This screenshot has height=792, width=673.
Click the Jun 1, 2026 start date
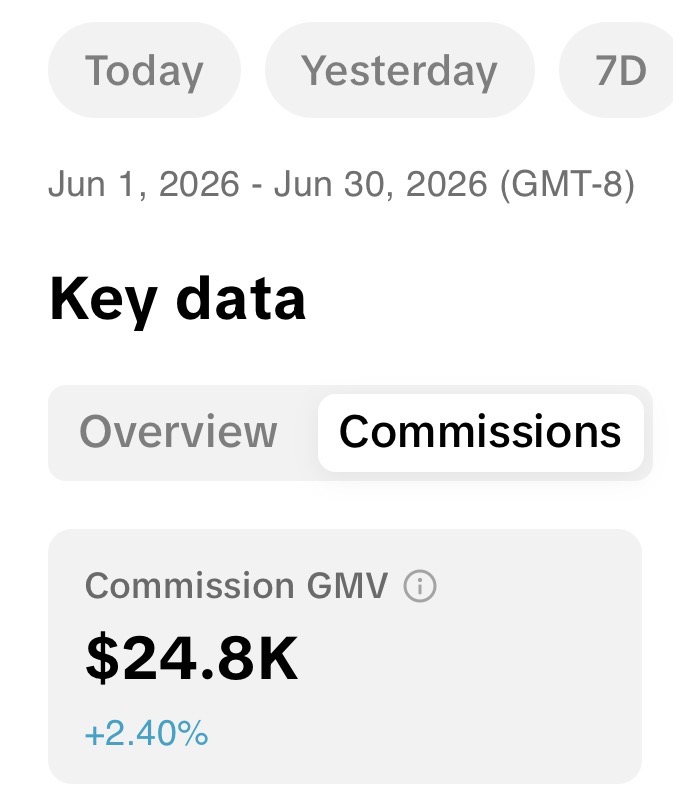pyautogui.click(x=143, y=184)
